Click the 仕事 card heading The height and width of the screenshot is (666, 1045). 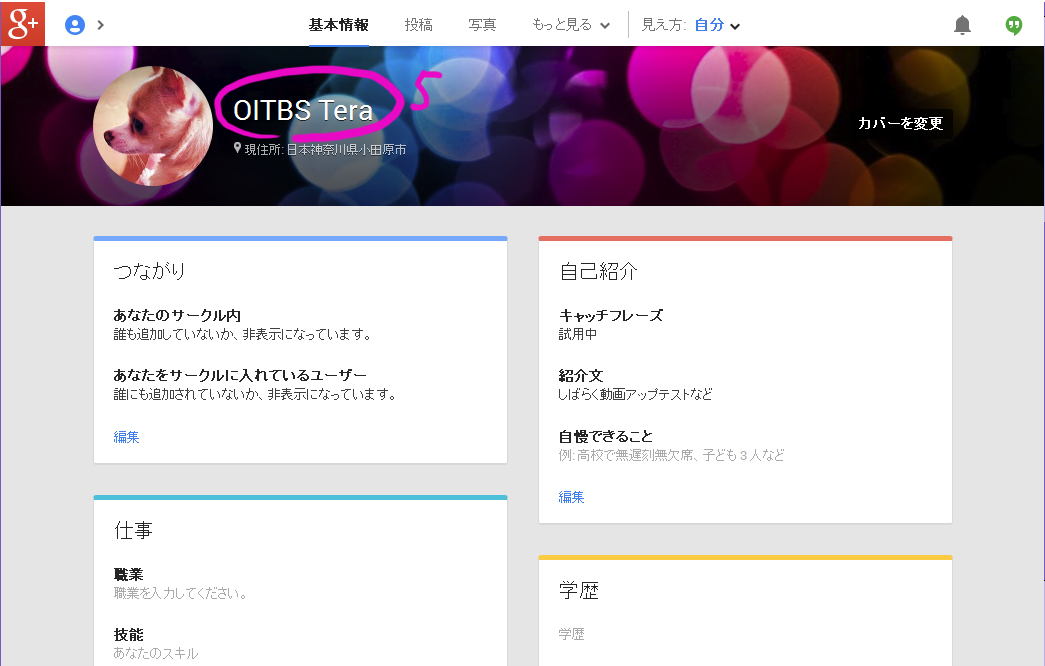133,530
